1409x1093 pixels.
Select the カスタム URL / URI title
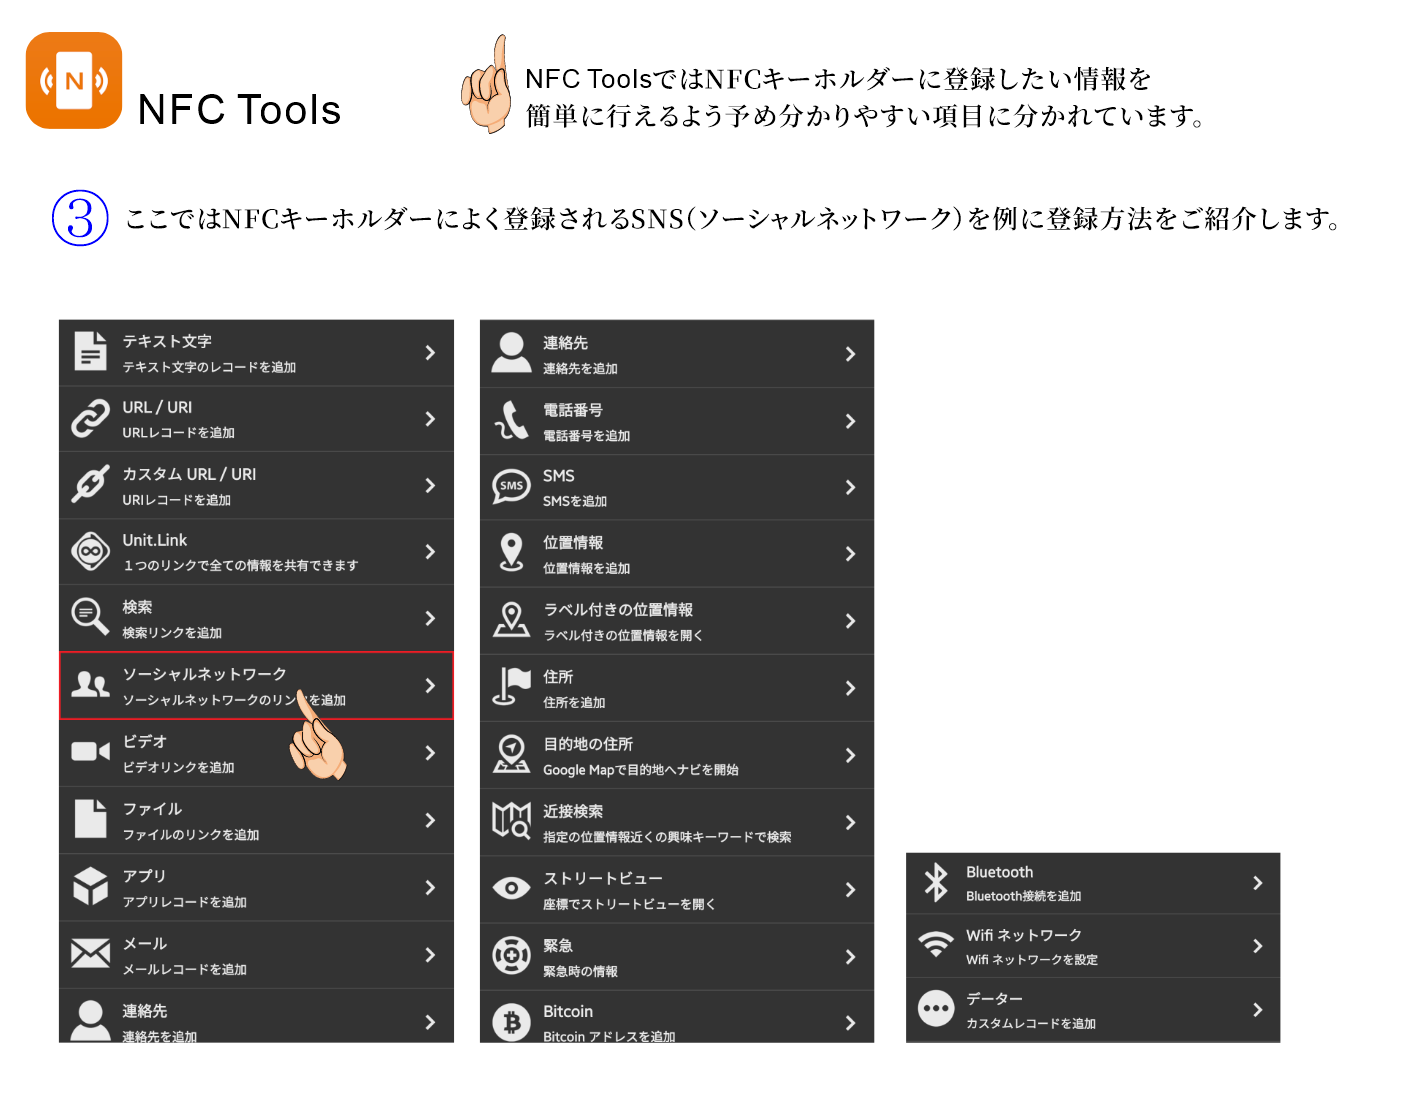(x=189, y=474)
